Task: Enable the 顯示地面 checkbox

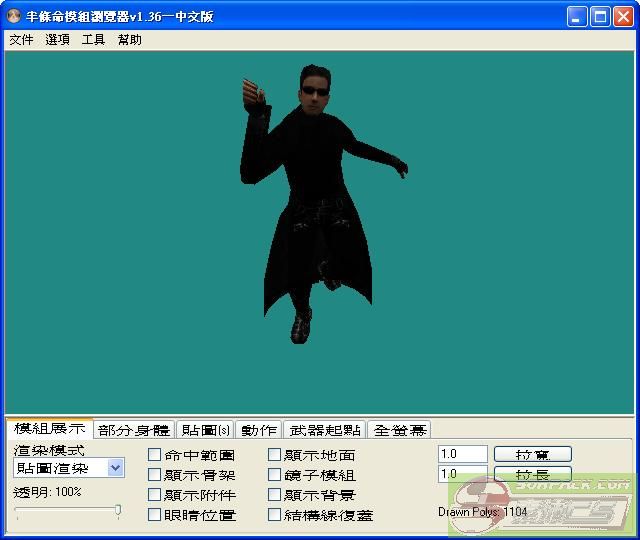Action: [275, 455]
